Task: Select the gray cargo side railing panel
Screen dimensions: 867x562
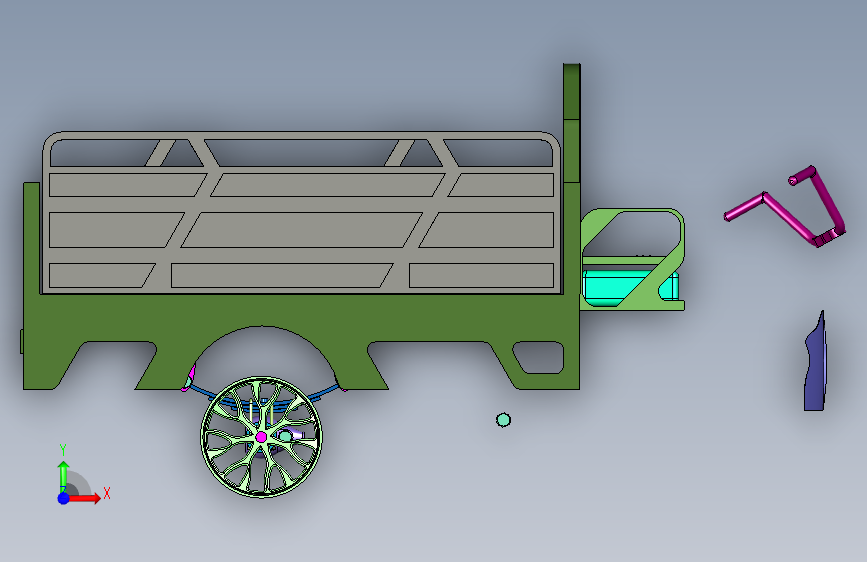Action: click(x=301, y=212)
